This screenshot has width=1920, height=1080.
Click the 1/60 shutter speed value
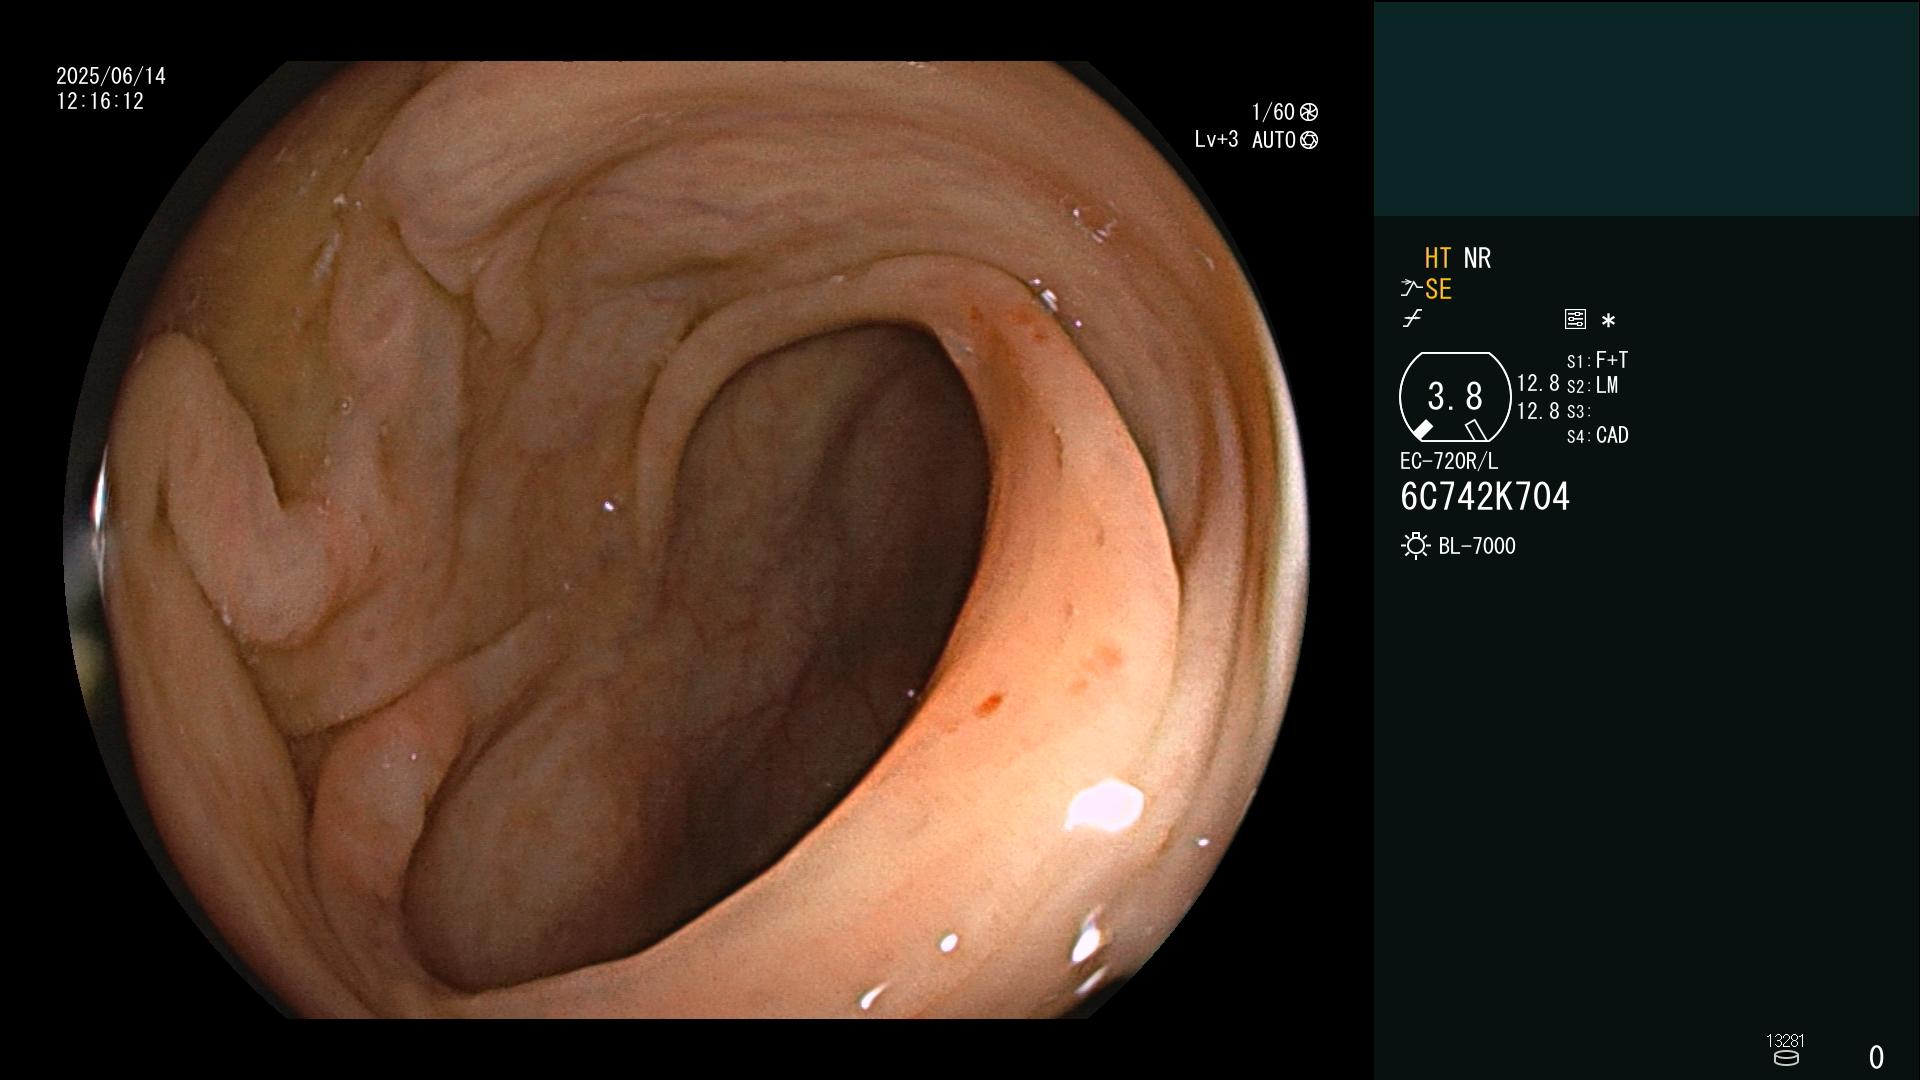[1273, 112]
